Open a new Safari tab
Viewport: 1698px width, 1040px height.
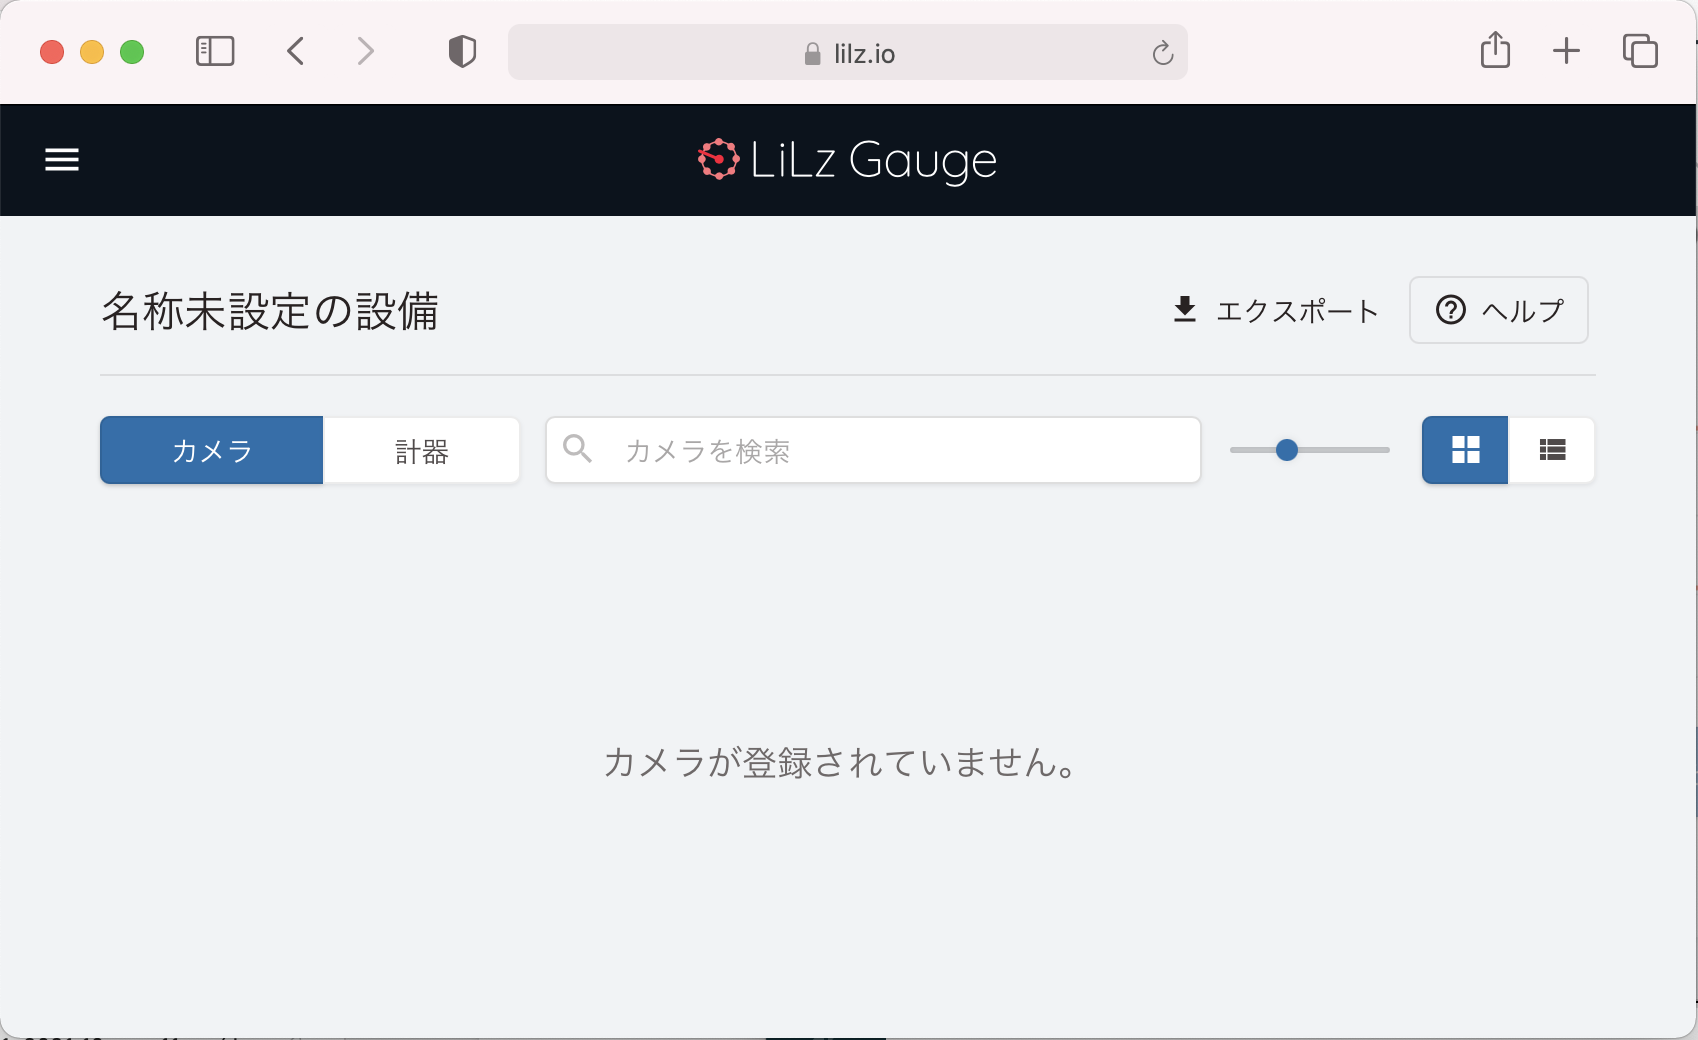click(1566, 51)
